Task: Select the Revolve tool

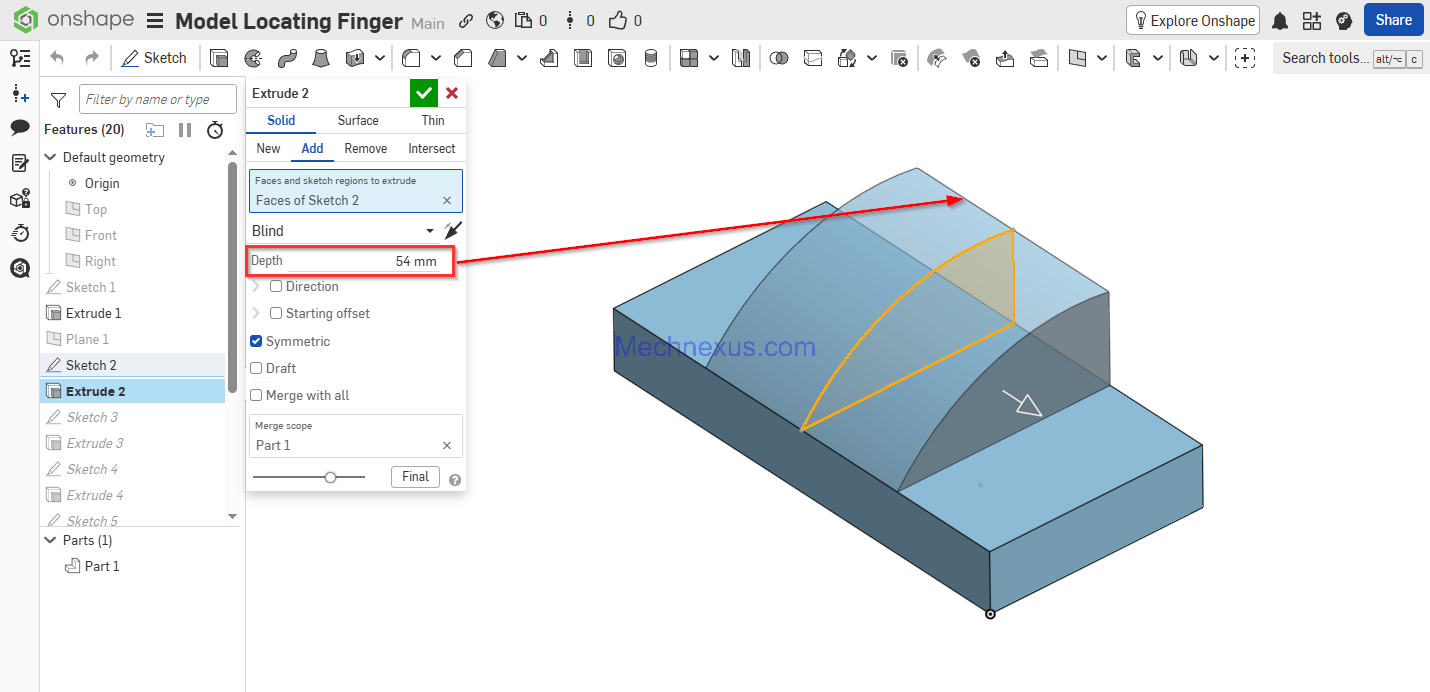Action: pos(253,58)
